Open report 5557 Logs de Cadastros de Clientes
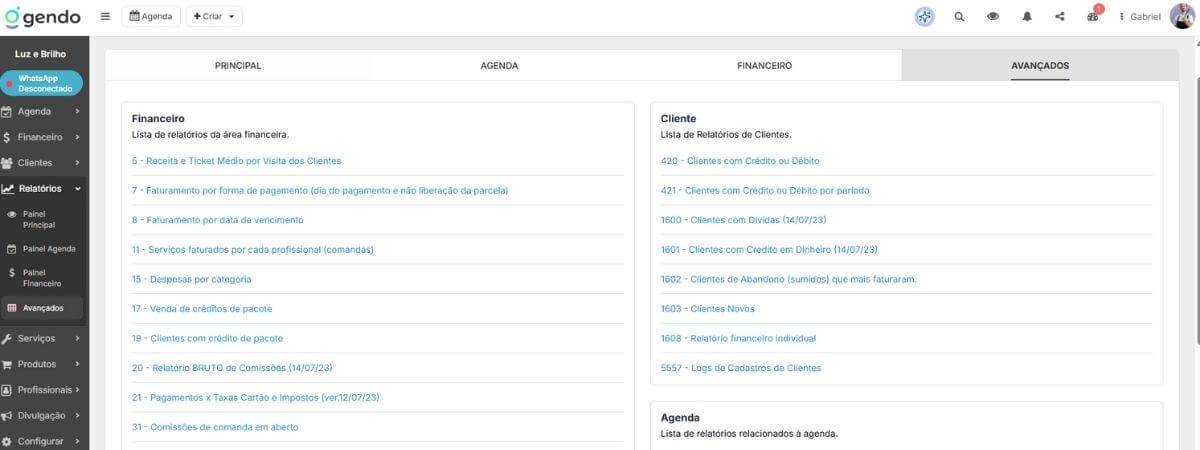 pos(741,368)
